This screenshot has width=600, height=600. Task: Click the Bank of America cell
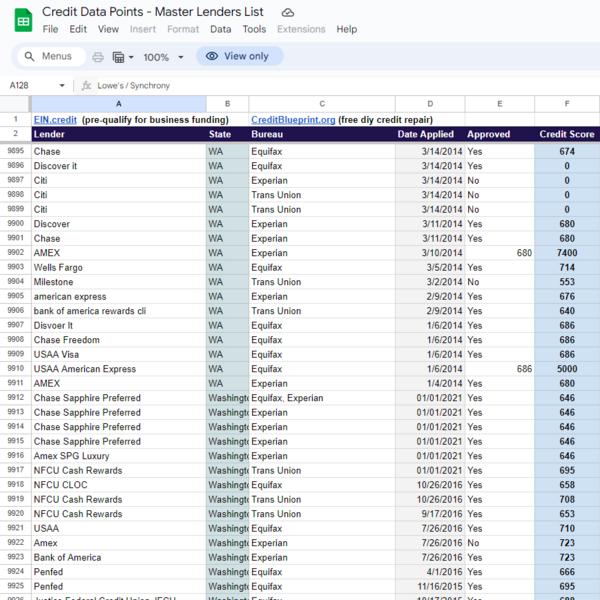pyautogui.click(x=119, y=558)
